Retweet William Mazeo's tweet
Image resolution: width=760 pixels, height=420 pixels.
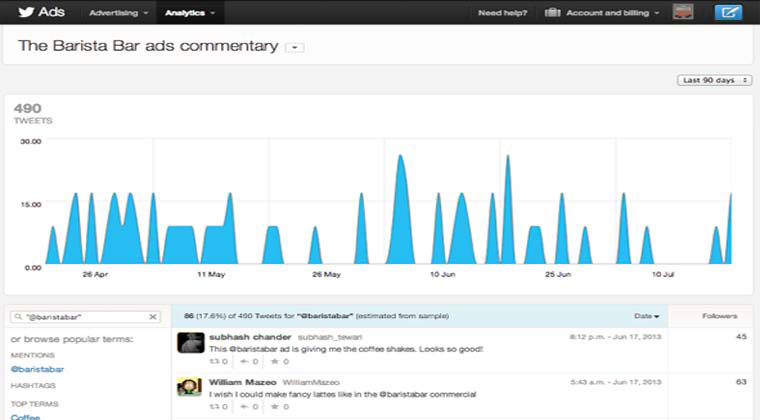click(218, 407)
